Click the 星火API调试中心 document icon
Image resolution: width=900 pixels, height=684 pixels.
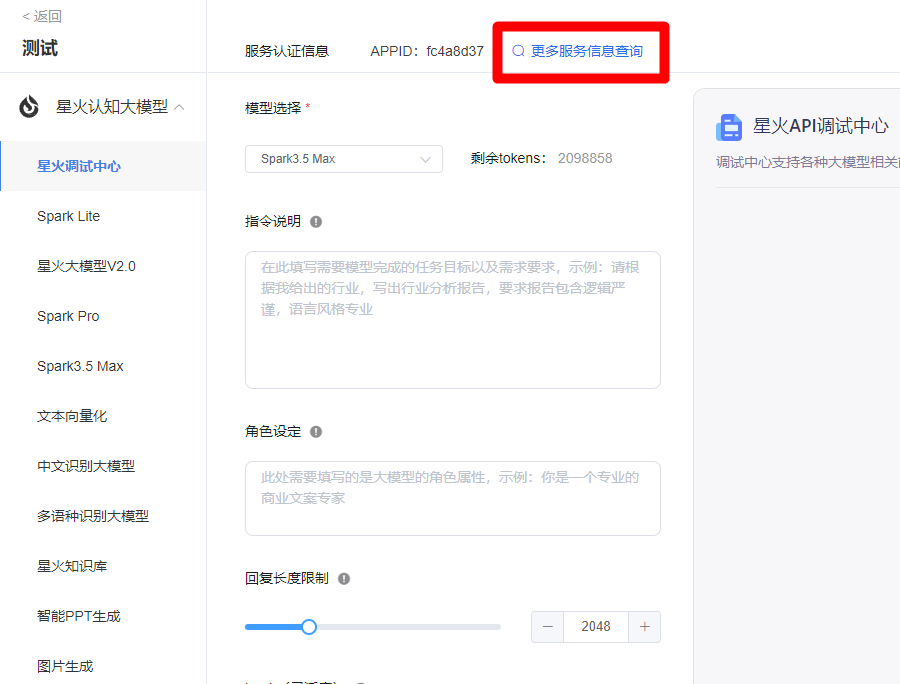[x=729, y=127]
